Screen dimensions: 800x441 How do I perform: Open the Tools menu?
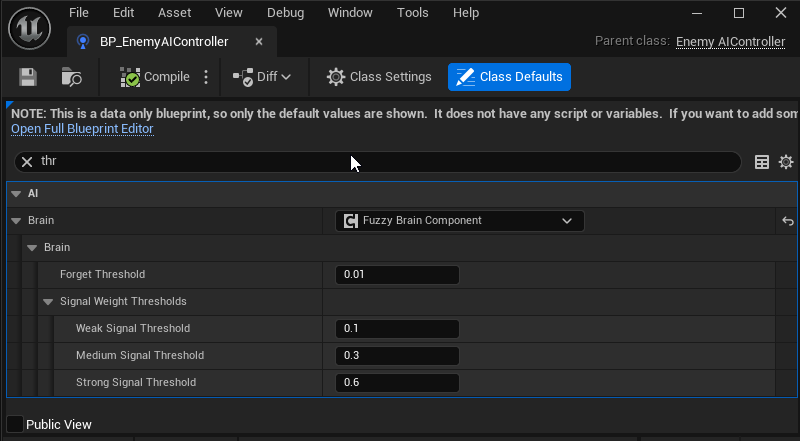coord(413,13)
